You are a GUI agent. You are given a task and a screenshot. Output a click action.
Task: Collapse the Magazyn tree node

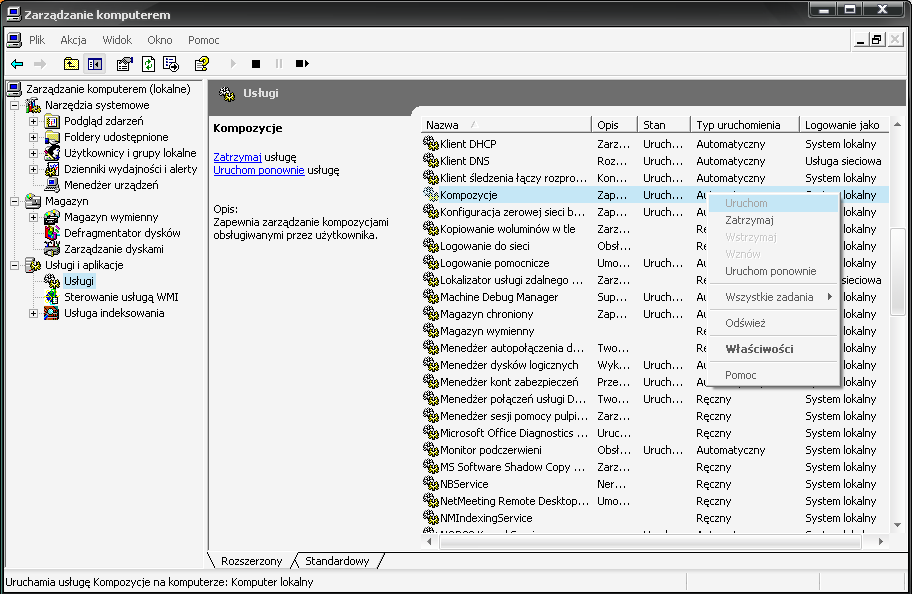14,201
